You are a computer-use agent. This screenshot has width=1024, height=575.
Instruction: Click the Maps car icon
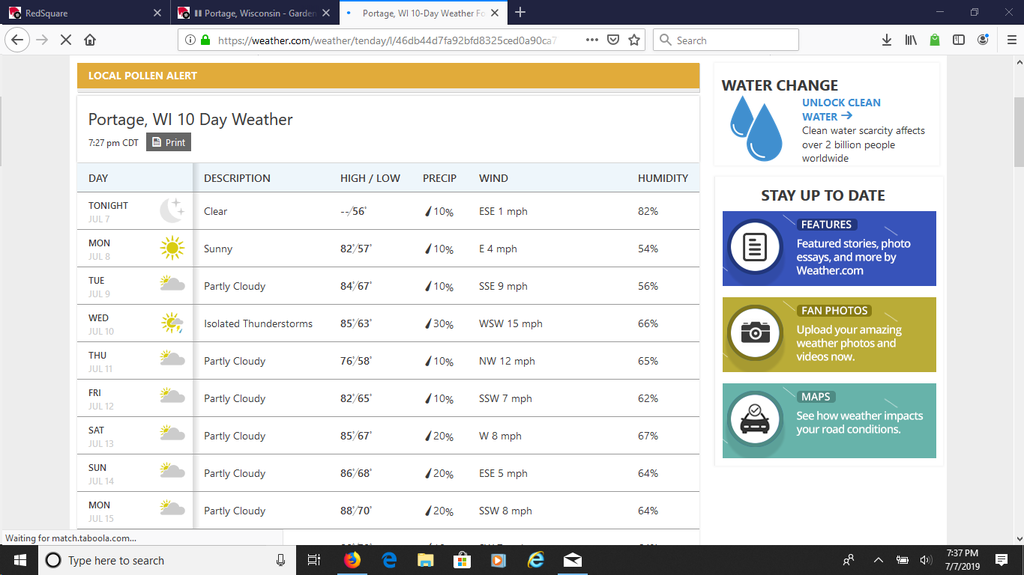(x=754, y=419)
